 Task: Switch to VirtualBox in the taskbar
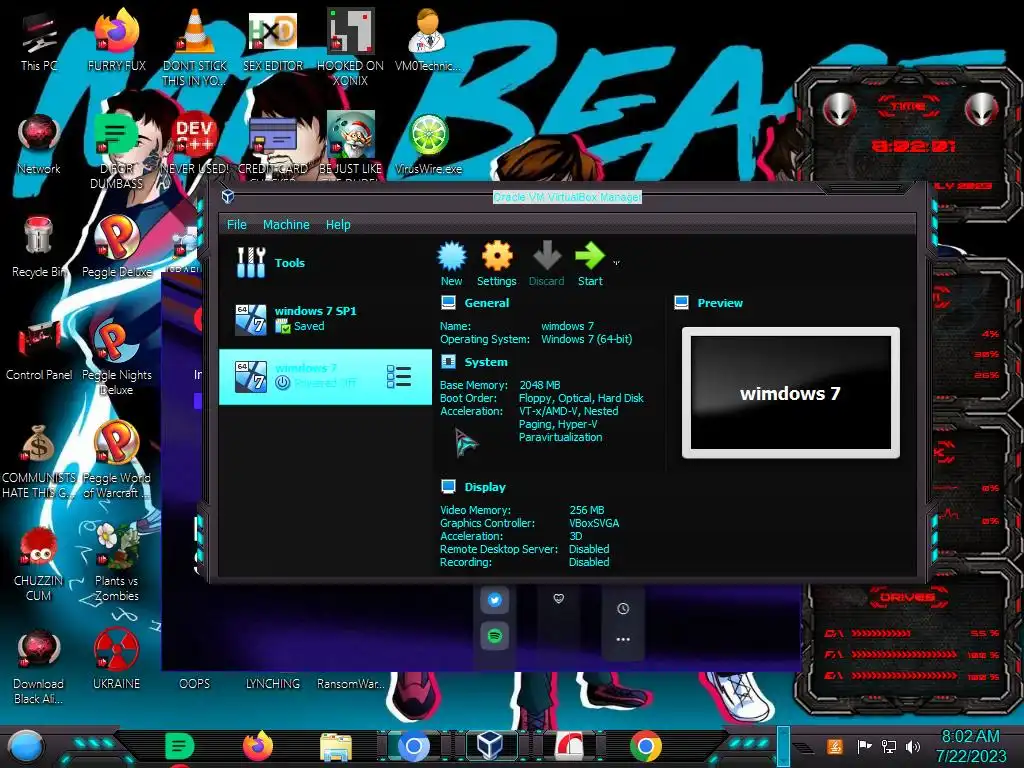[490, 745]
